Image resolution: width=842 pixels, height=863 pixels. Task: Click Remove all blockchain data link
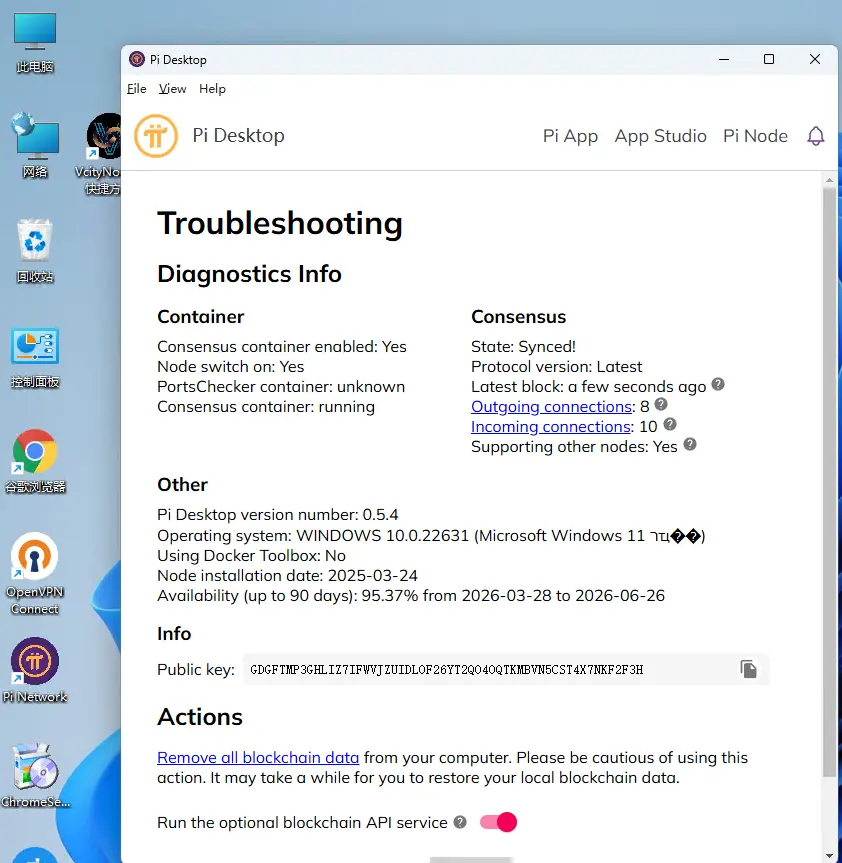pyautogui.click(x=258, y=758)
